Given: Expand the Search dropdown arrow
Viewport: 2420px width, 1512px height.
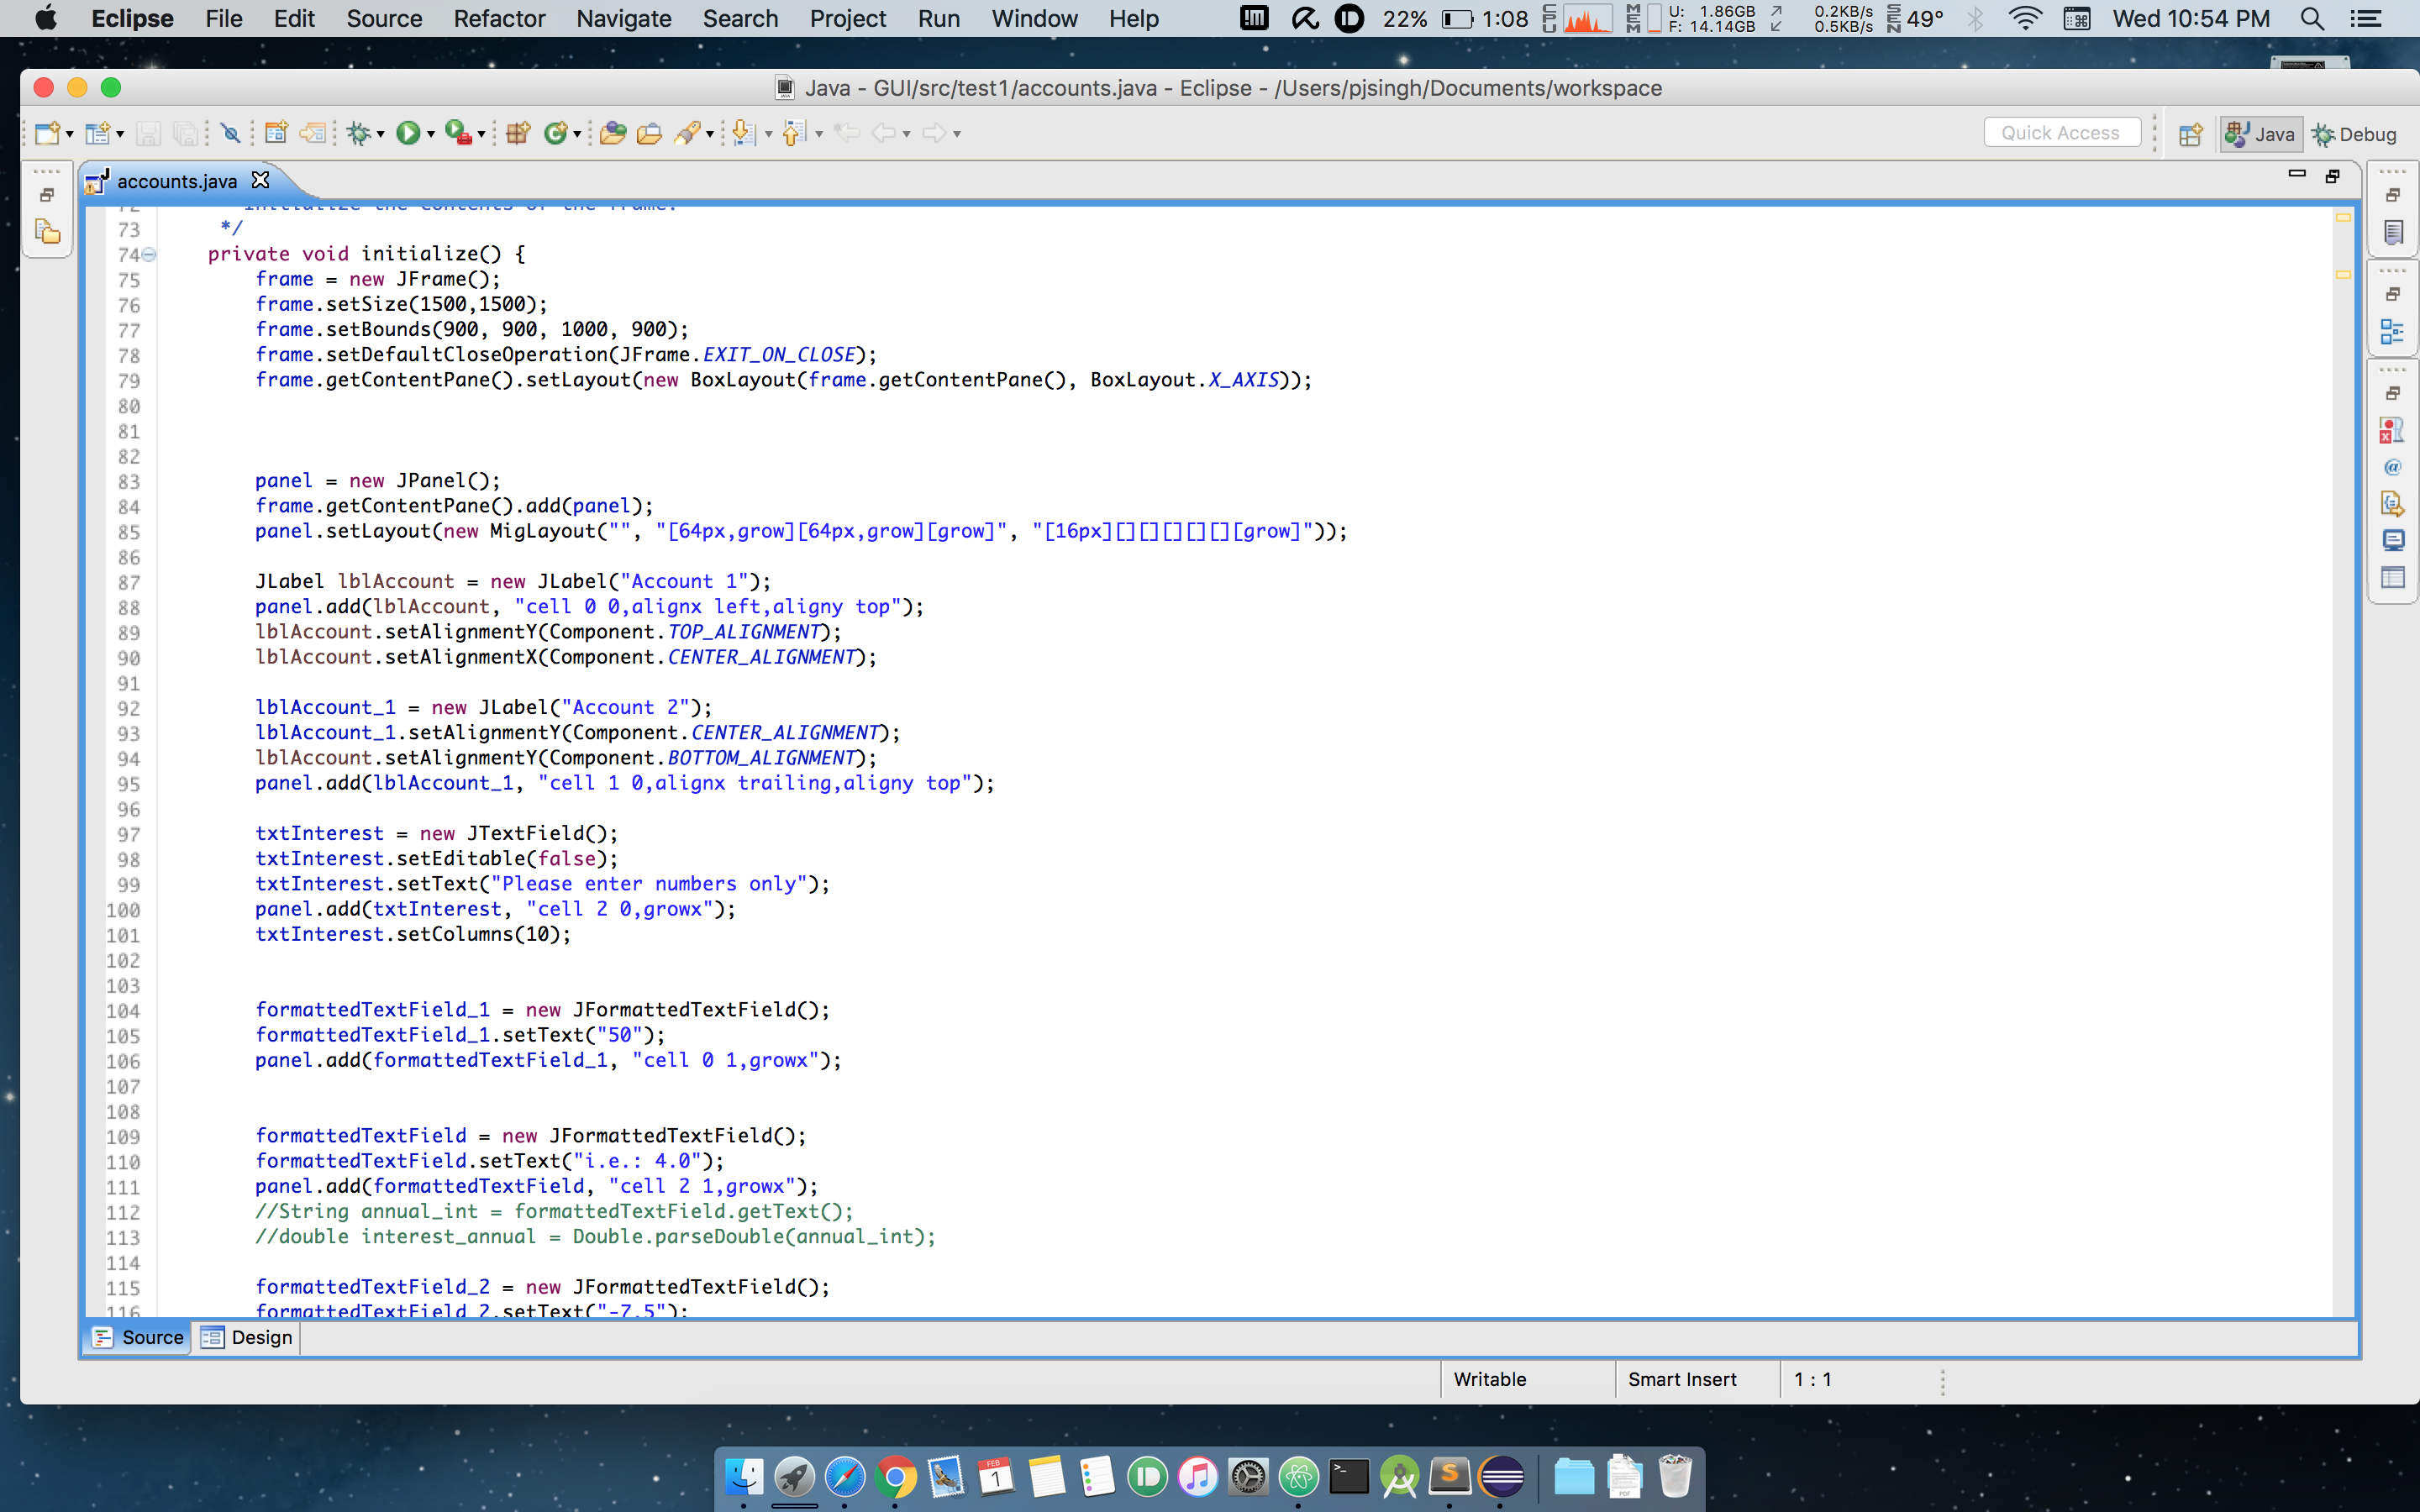Looking at the screenshot, I should [x=710, y=134].
